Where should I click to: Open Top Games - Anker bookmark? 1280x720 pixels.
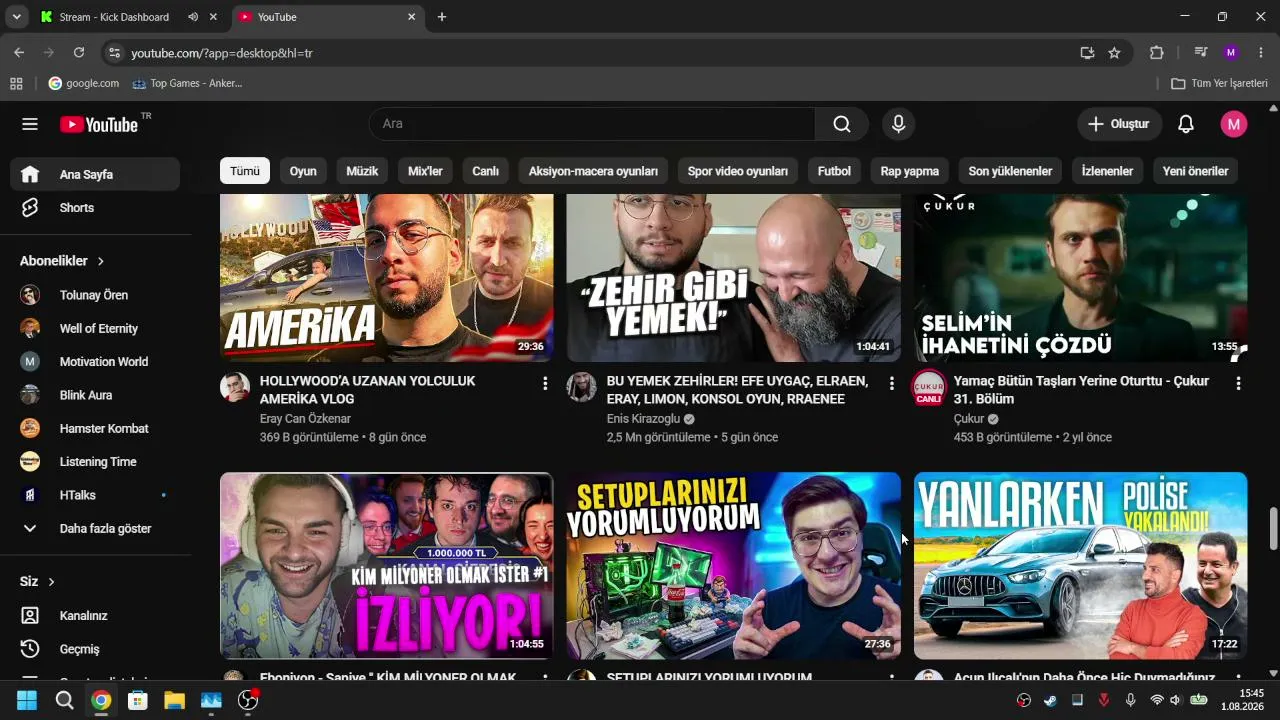(x=187, y=84)
